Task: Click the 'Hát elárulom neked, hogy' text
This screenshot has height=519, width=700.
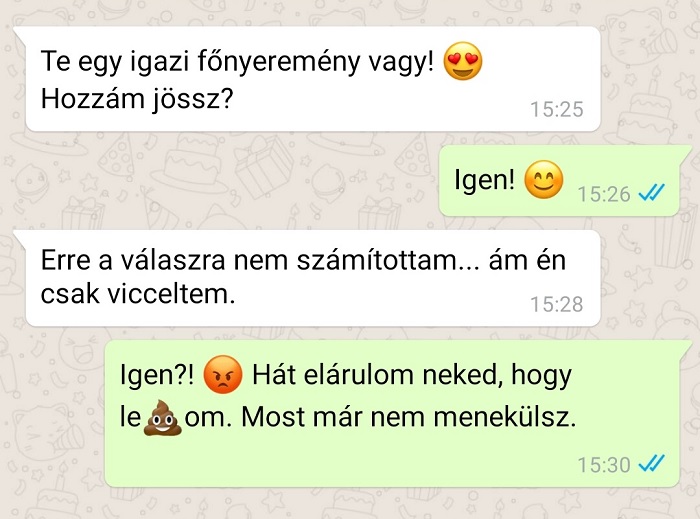Action: tap(412, 376)
